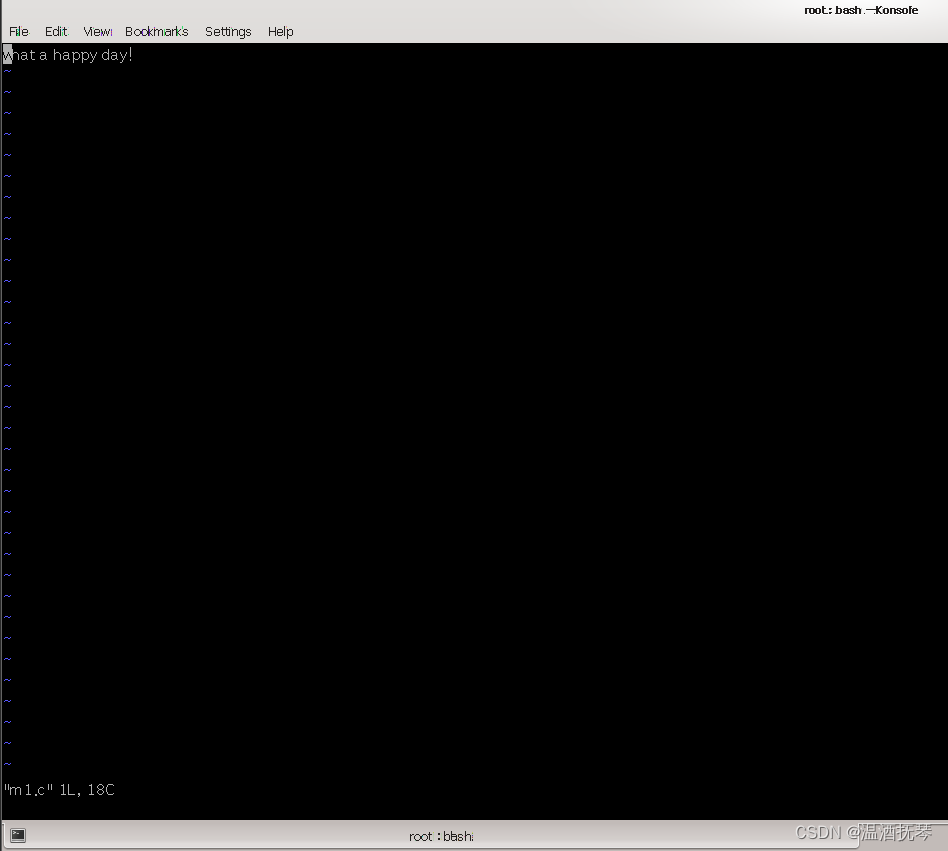Image resolution: width=948 pixels, height=851 pixels.
Task: Open the Settings menu
Action: [x=228, y=31]
